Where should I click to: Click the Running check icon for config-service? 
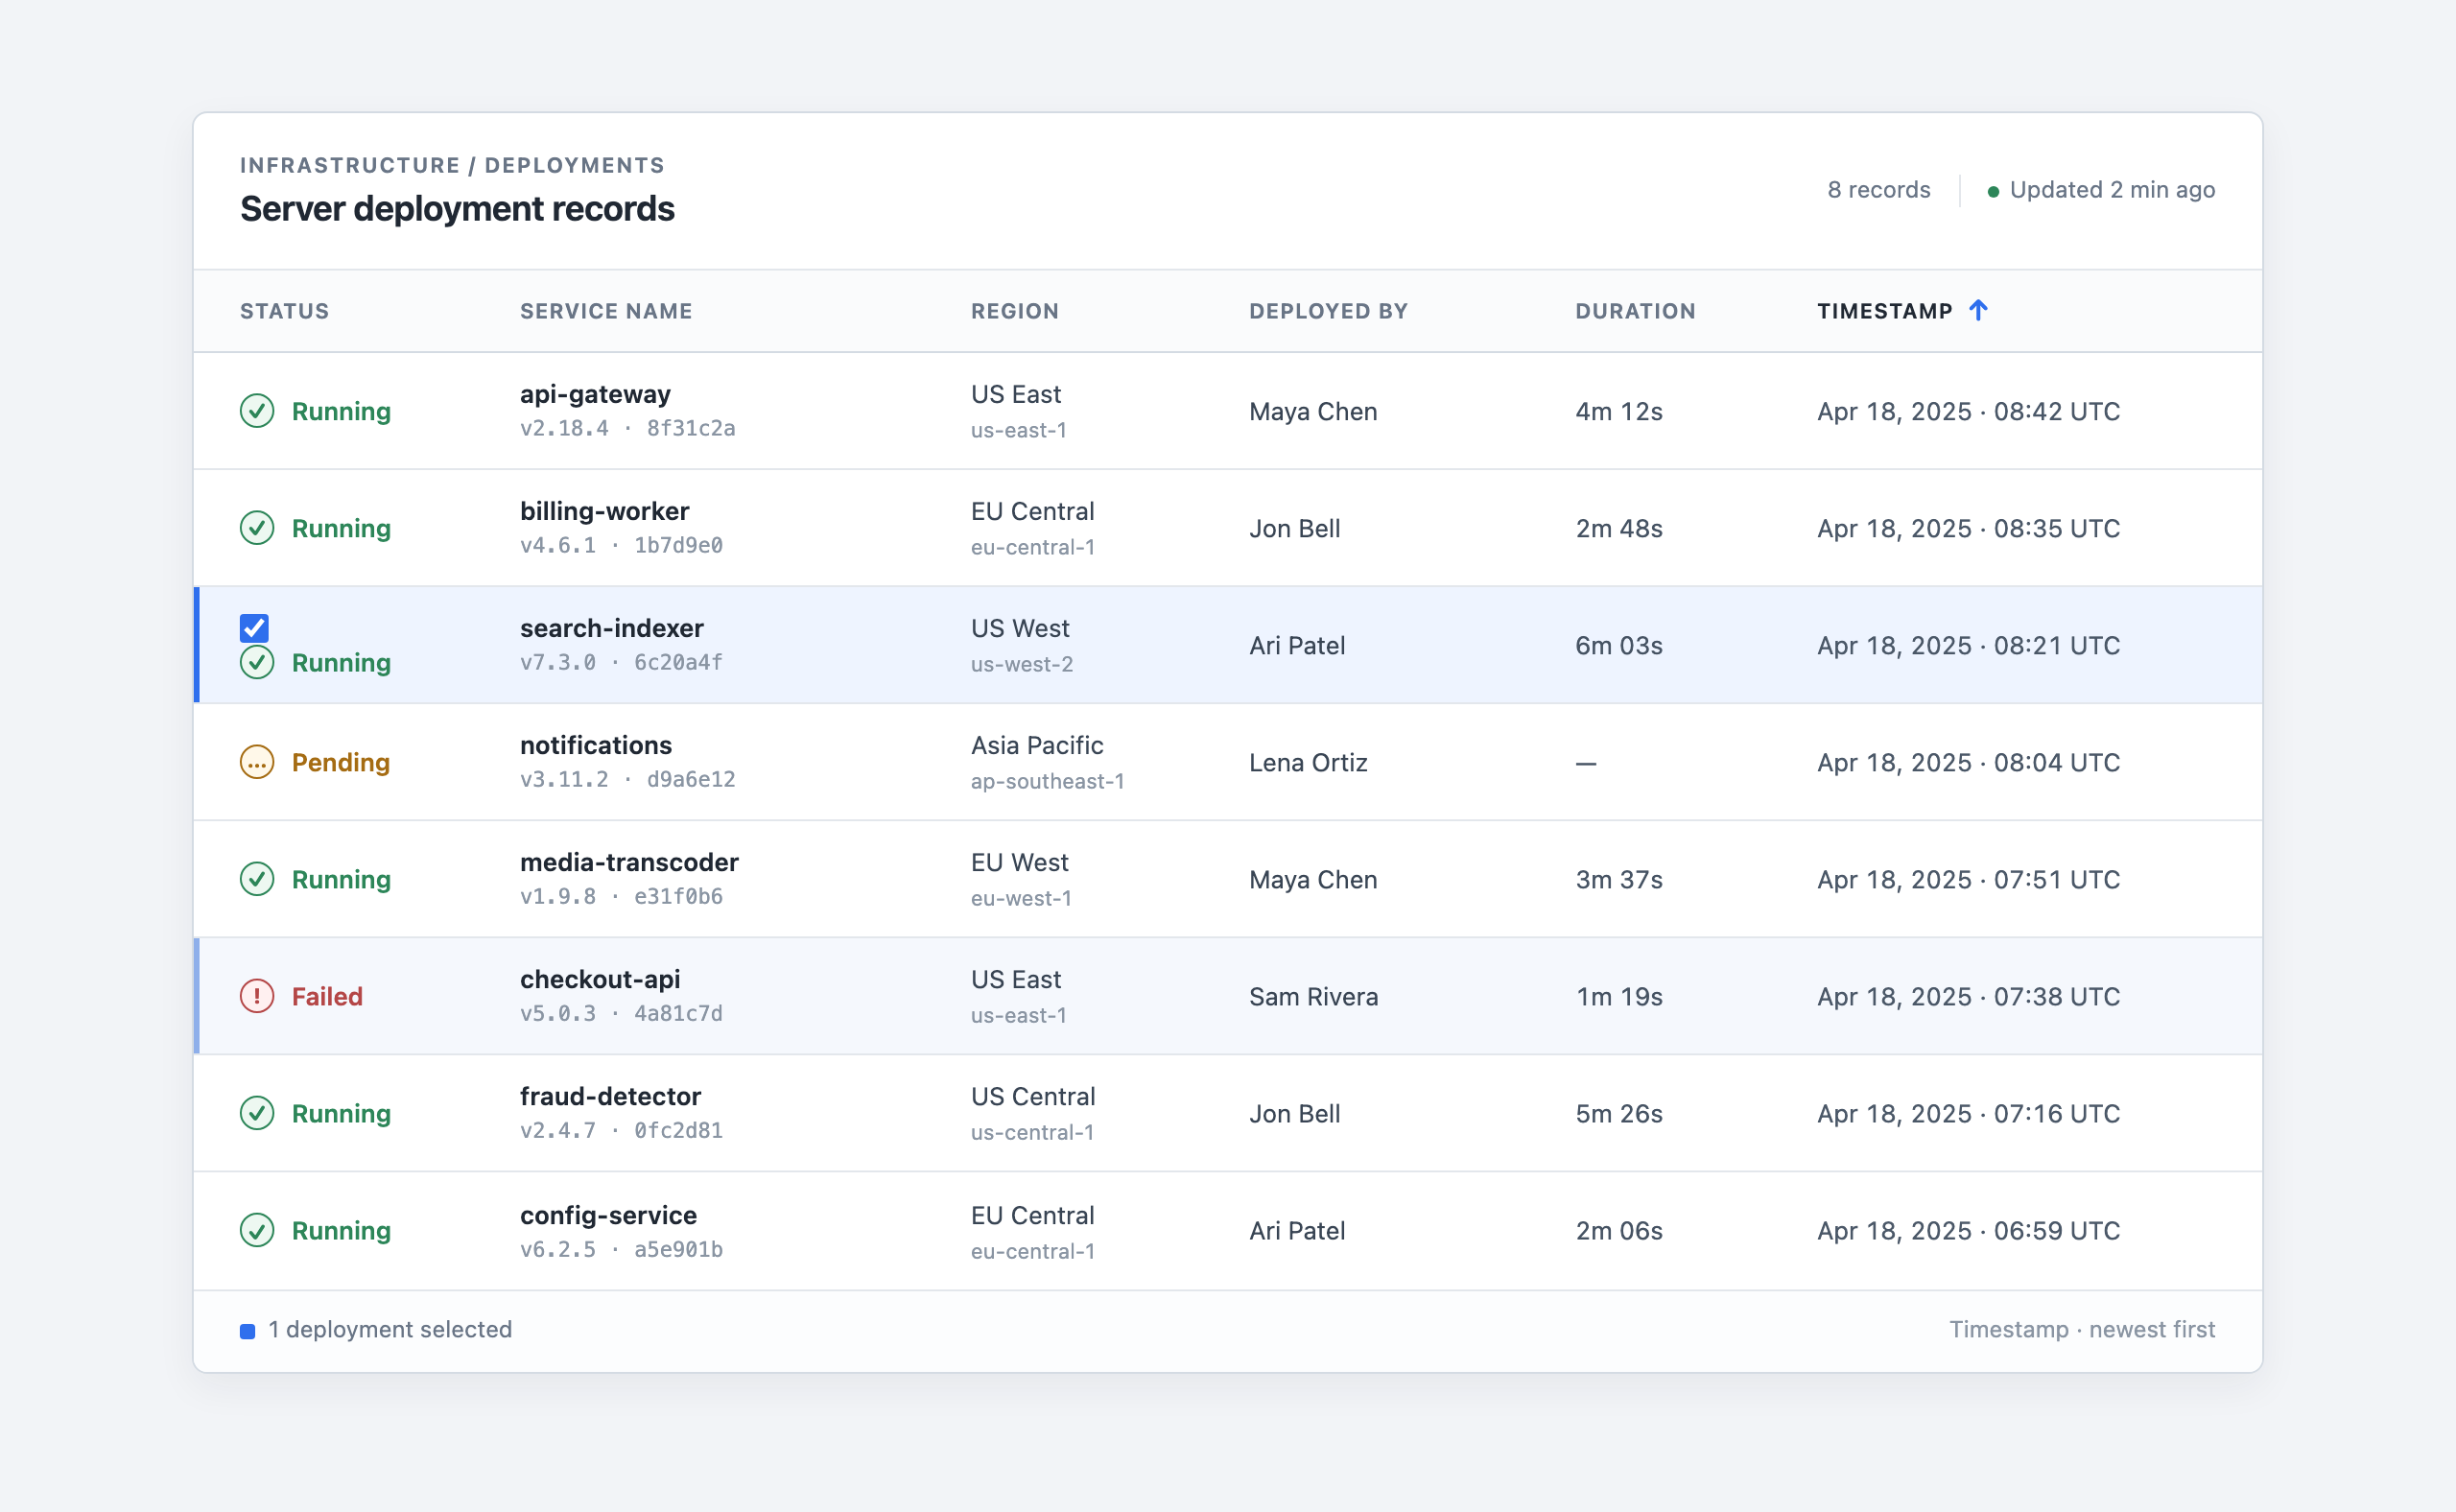(x=257, y=1230)
